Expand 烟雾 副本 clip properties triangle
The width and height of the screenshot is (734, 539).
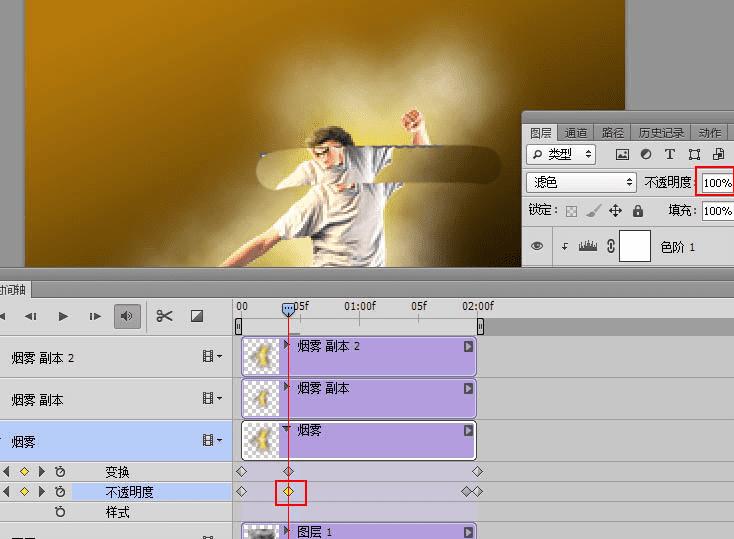pyautogui.click(x=286, y=387)
